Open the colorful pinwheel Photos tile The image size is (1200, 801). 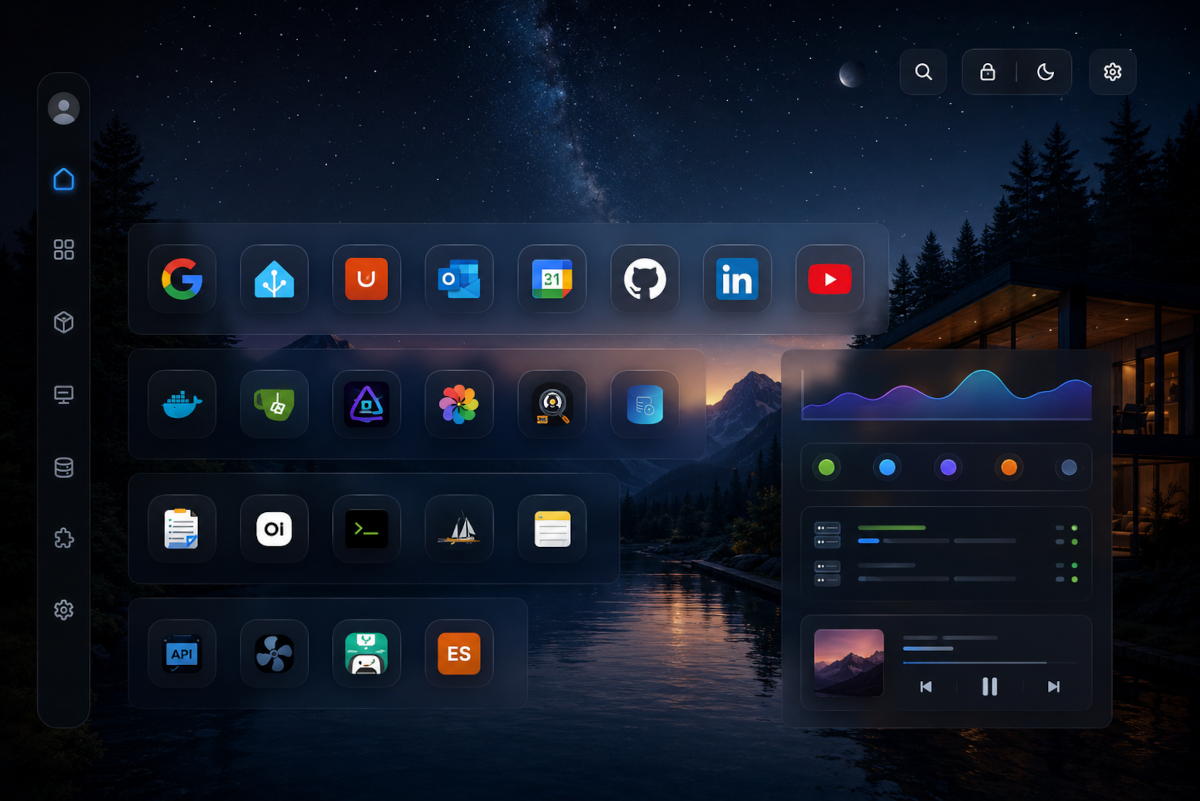pos(459,404)
